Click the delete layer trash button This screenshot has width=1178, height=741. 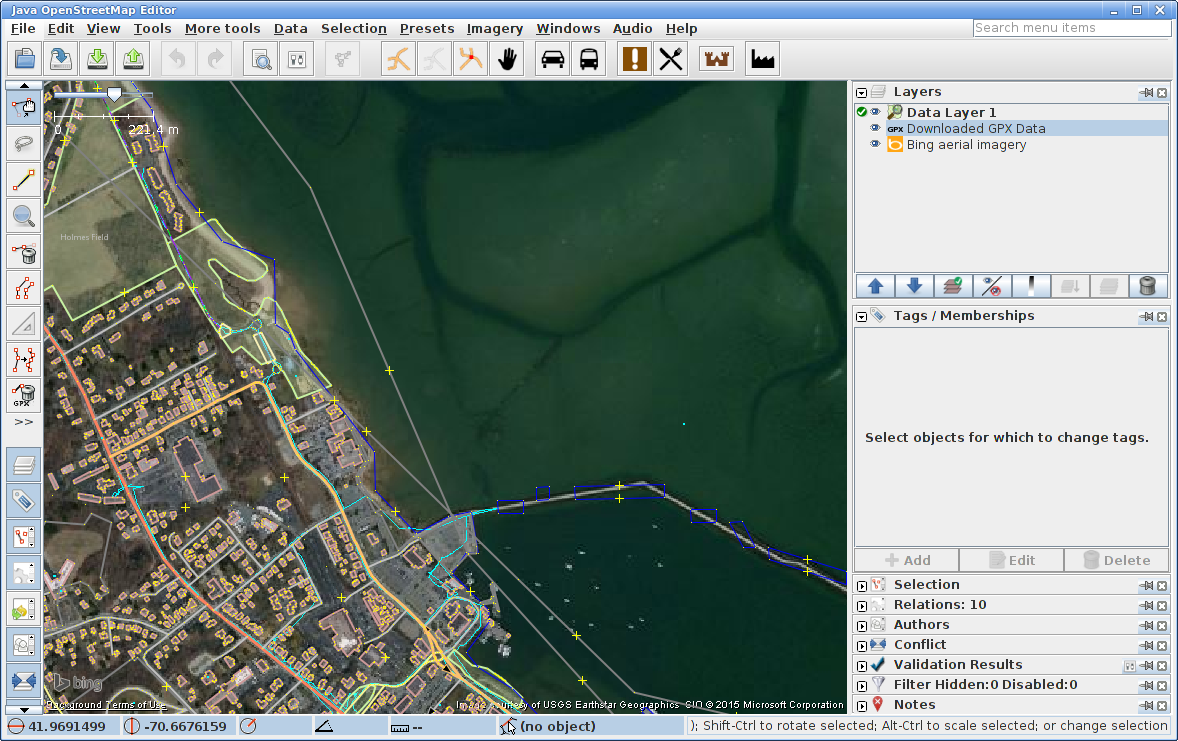(x=1147, y=286)
